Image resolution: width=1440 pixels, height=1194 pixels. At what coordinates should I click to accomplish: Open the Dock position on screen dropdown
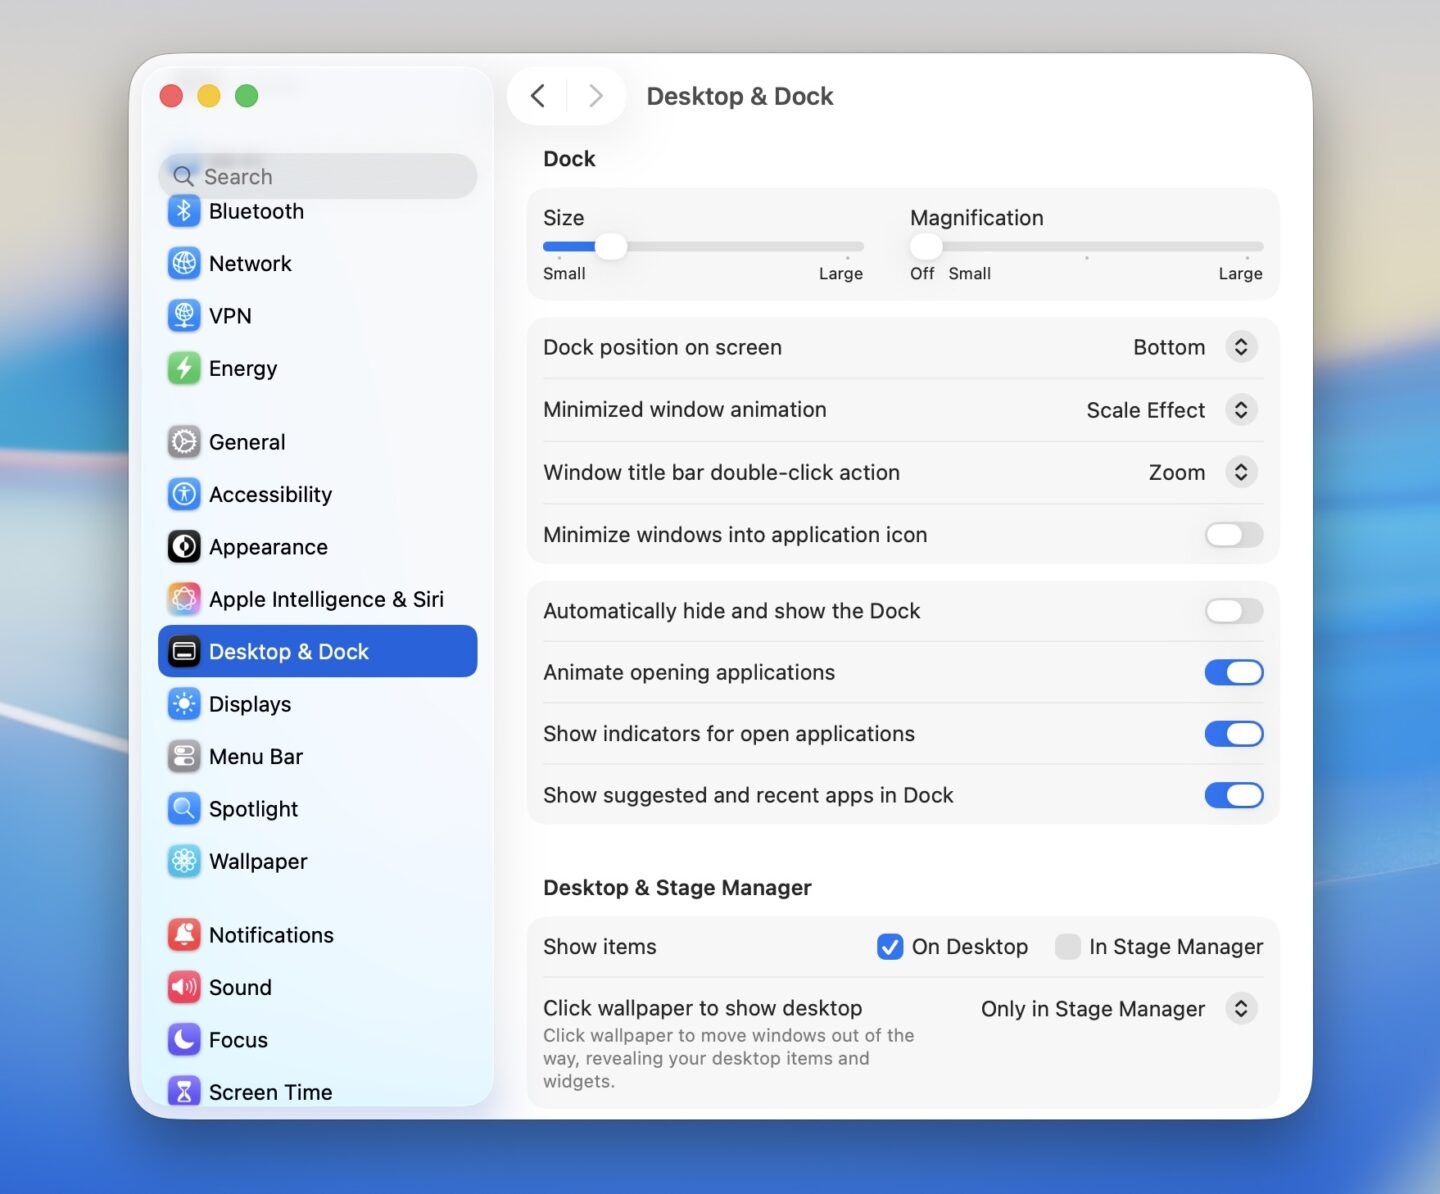click(x=1242, y=347)
